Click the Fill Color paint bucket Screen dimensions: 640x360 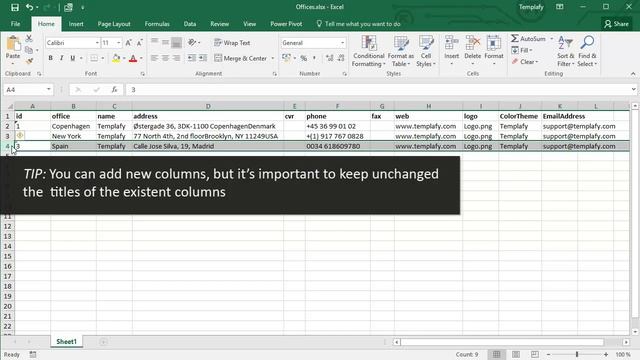click(x=116, y=58)
